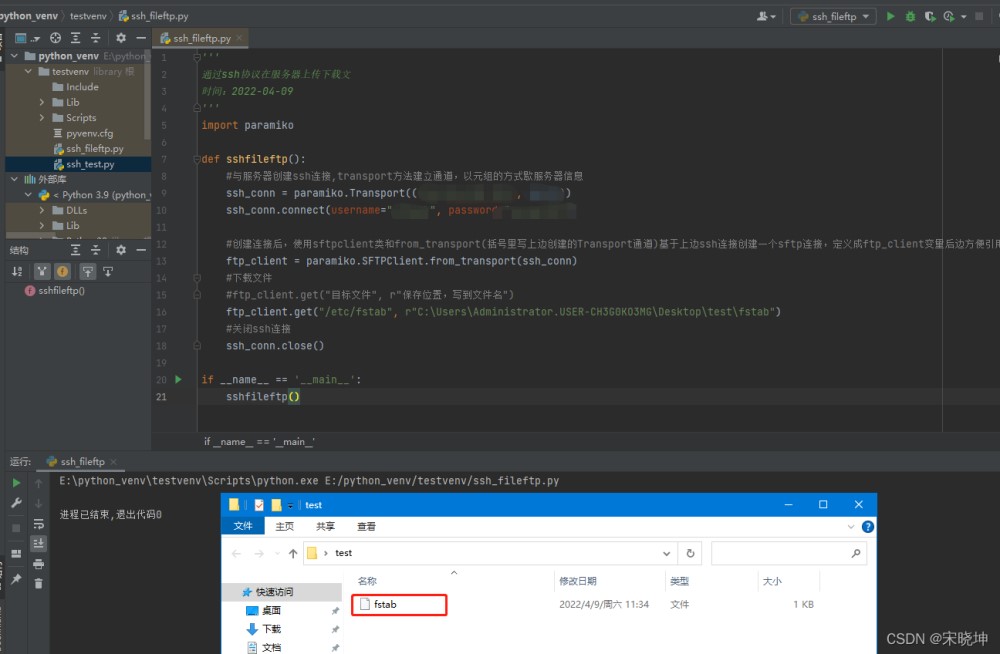Collapse the python_venv project root
This screenshot has height=654, width=1000.
[x=14, y=56]
